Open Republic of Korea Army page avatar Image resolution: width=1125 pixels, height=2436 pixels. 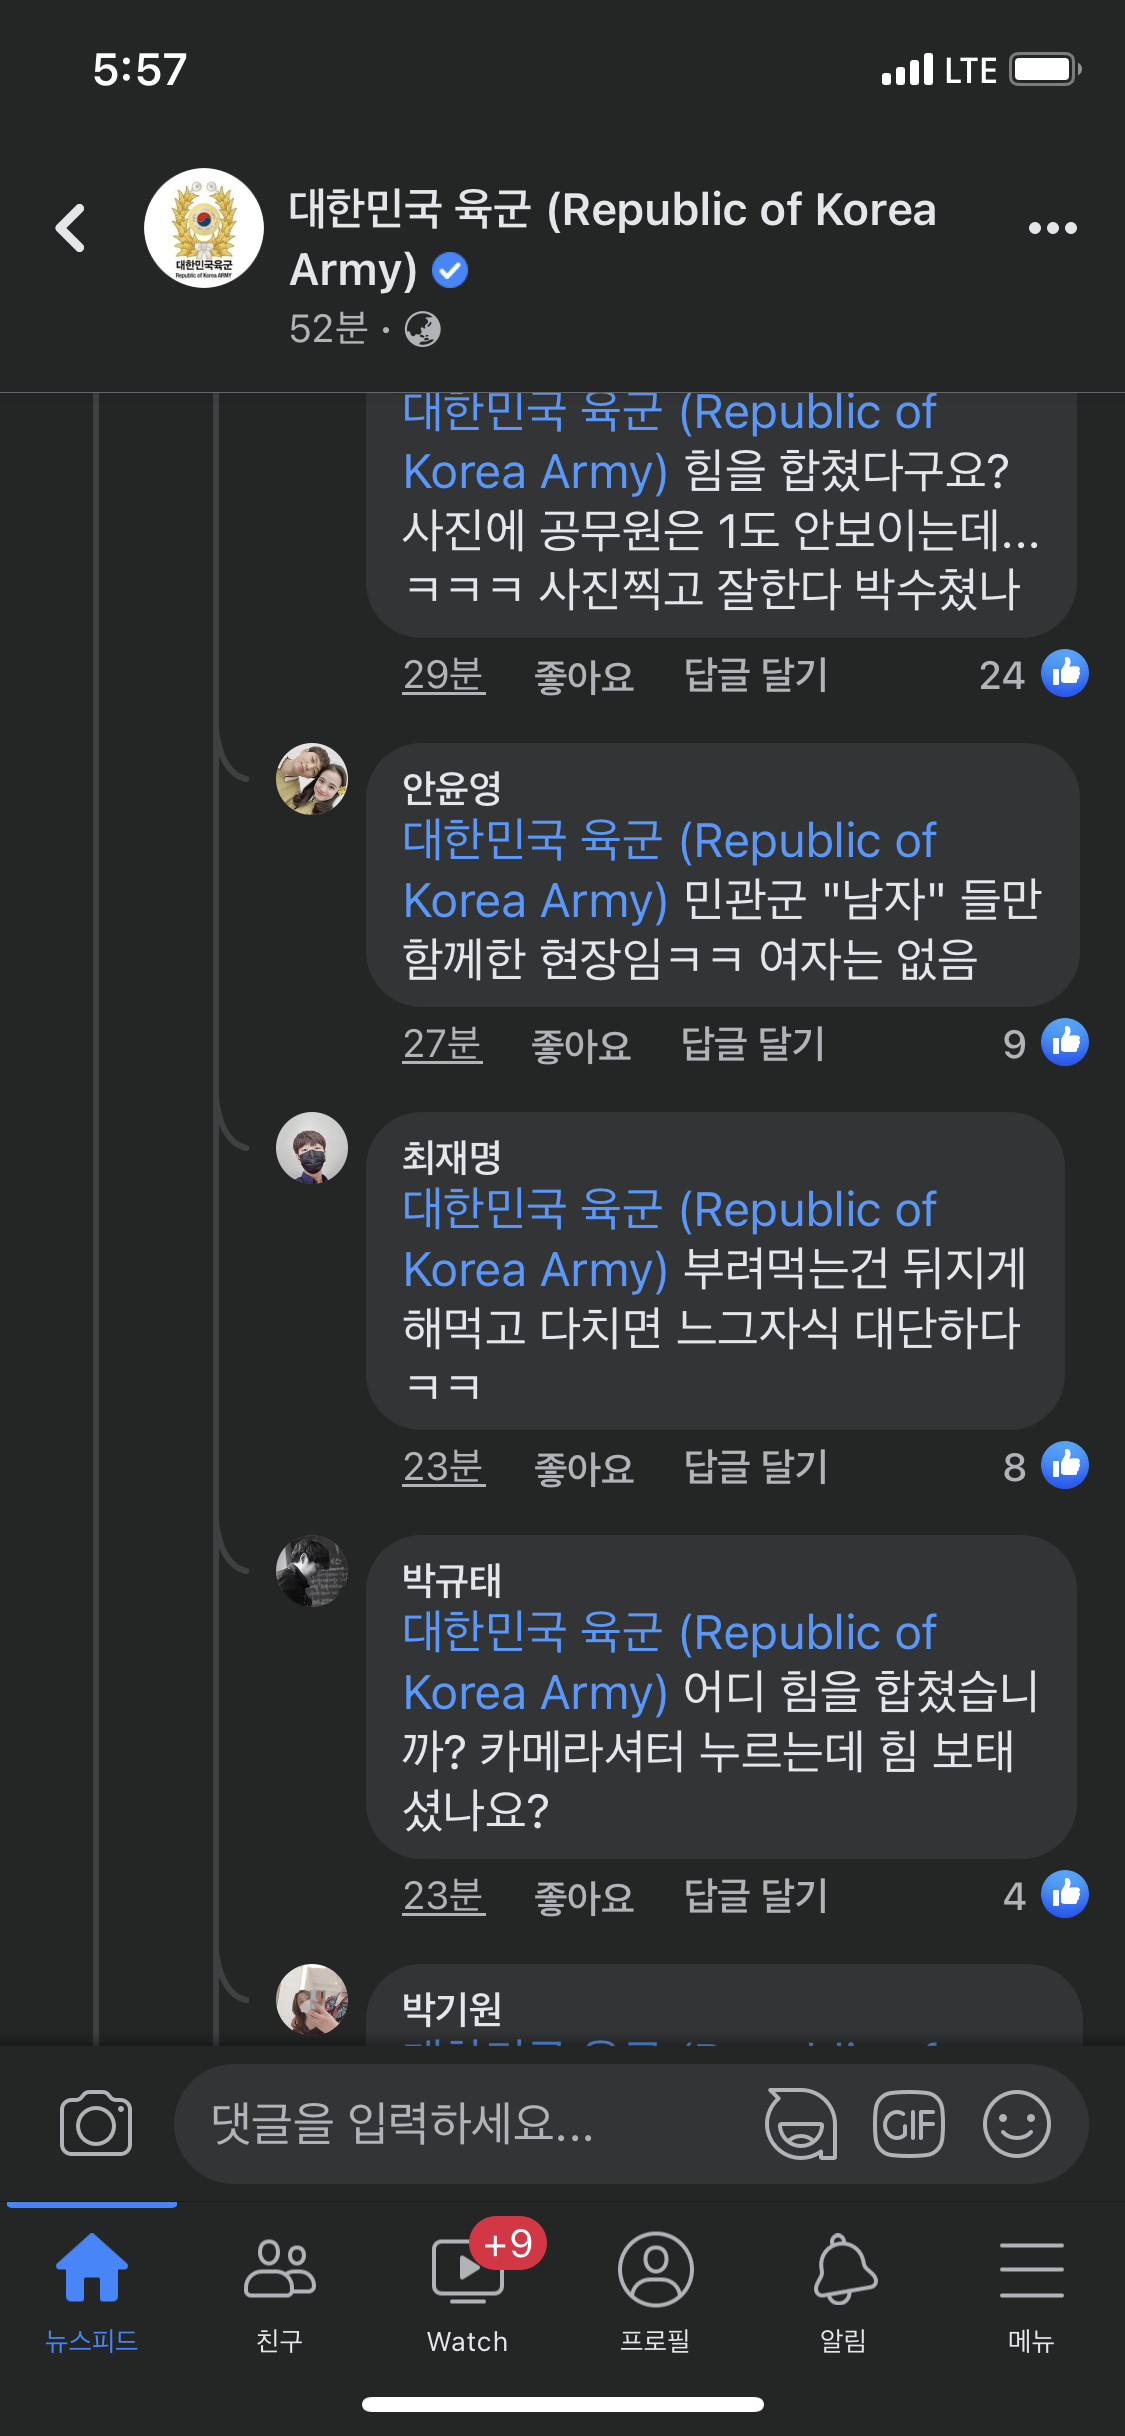(x=204, y=228)
